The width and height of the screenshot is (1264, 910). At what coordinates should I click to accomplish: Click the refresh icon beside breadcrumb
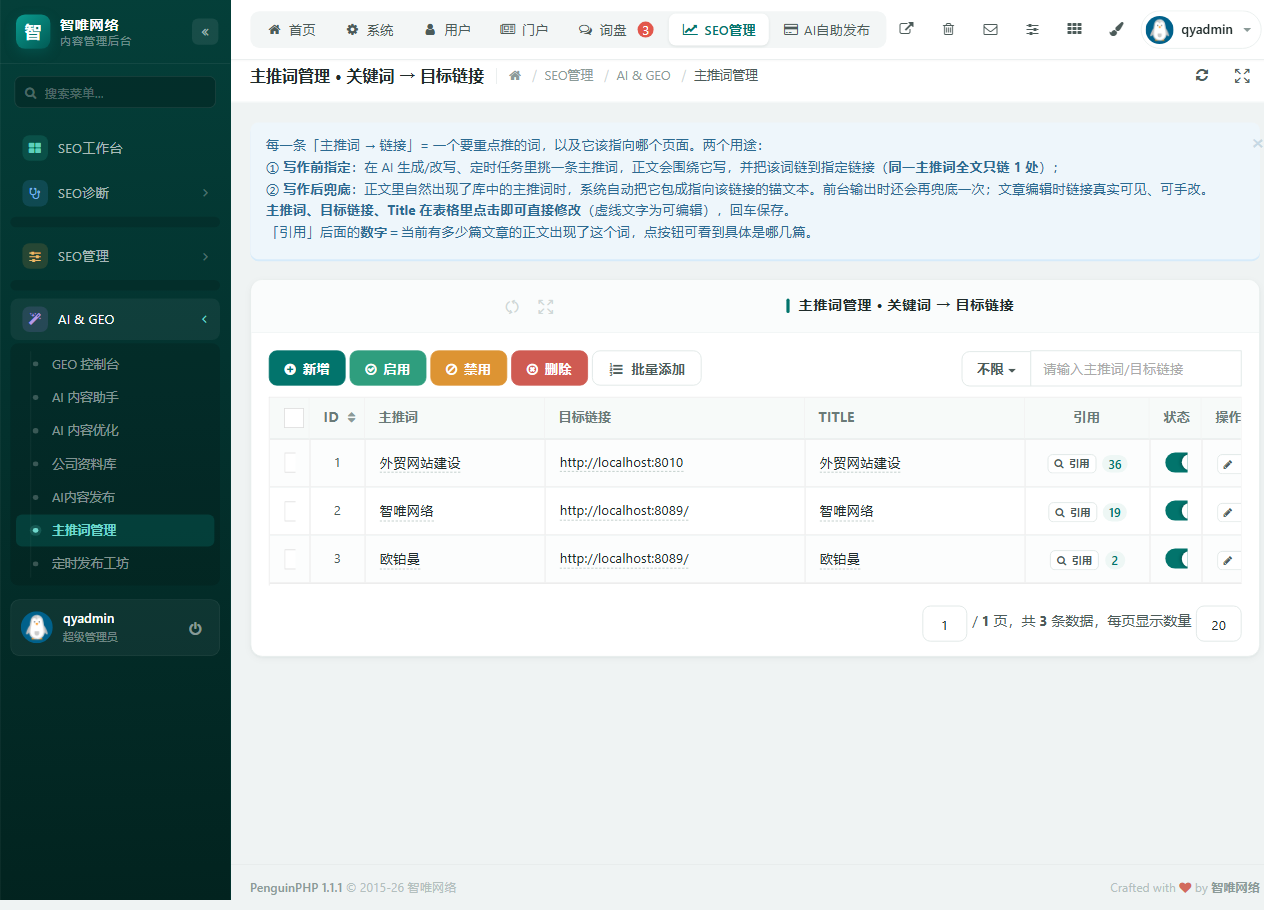(1202, 75)
